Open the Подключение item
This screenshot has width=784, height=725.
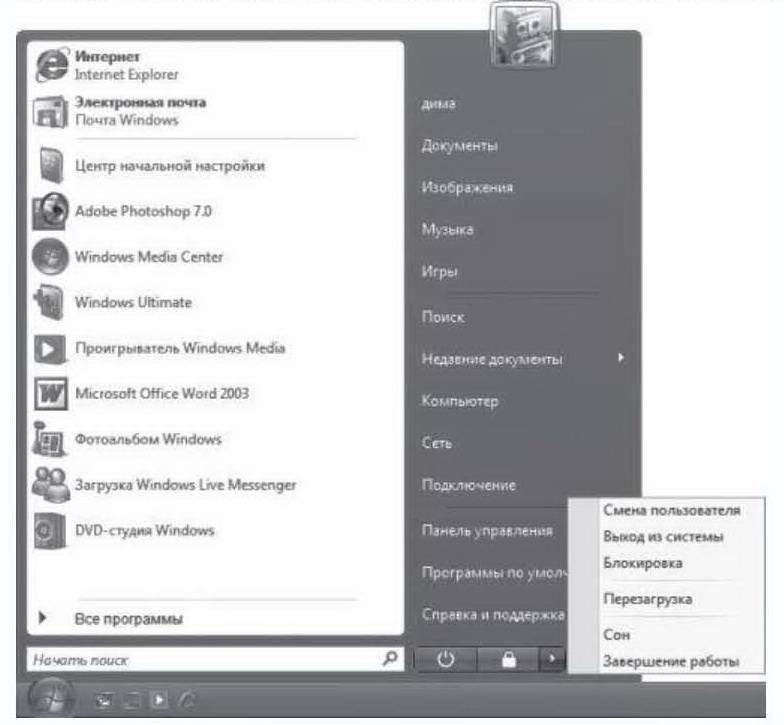pos(468,485)
